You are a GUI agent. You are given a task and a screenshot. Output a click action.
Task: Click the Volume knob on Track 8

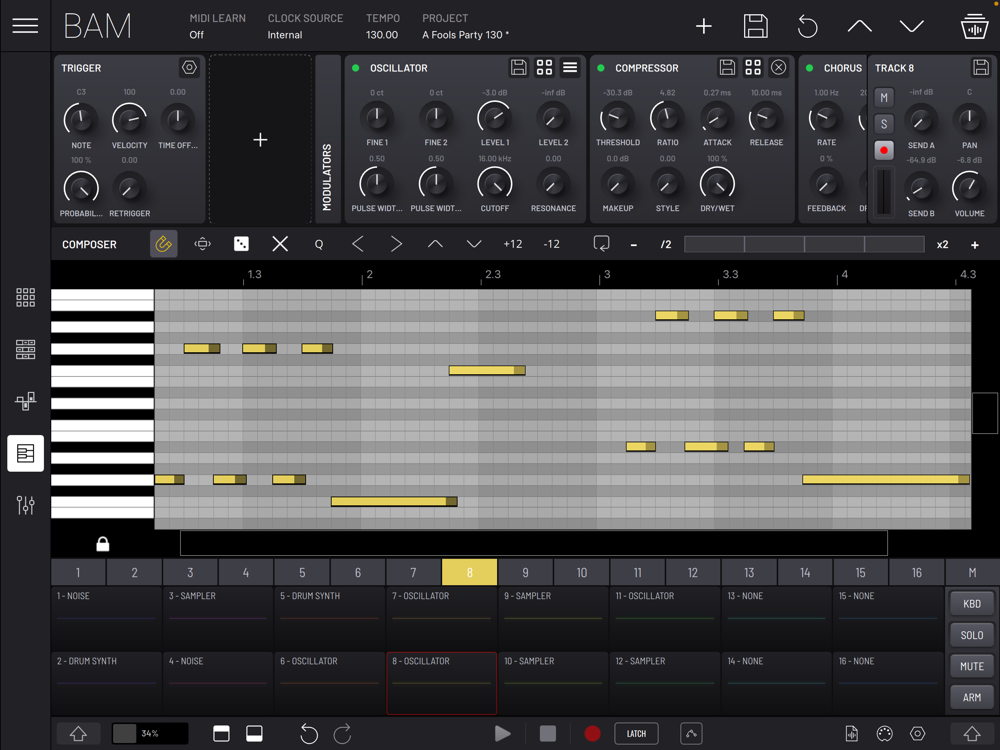pos(968,187)
